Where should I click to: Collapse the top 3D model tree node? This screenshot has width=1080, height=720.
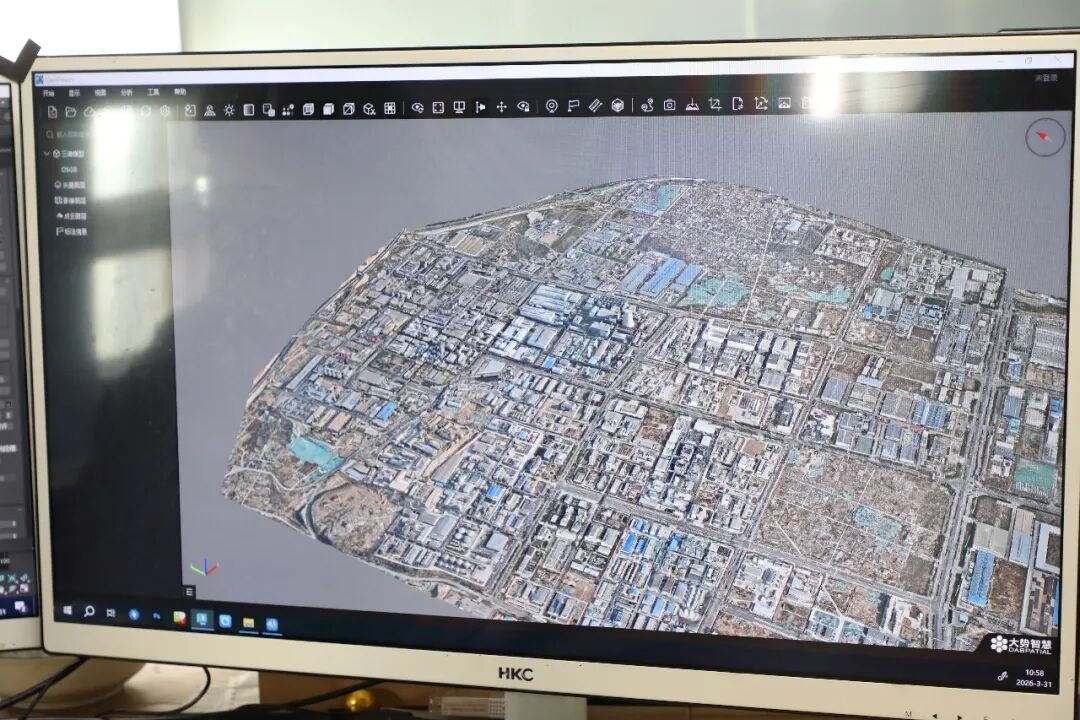pyautogui.click(x=46, y=154)
